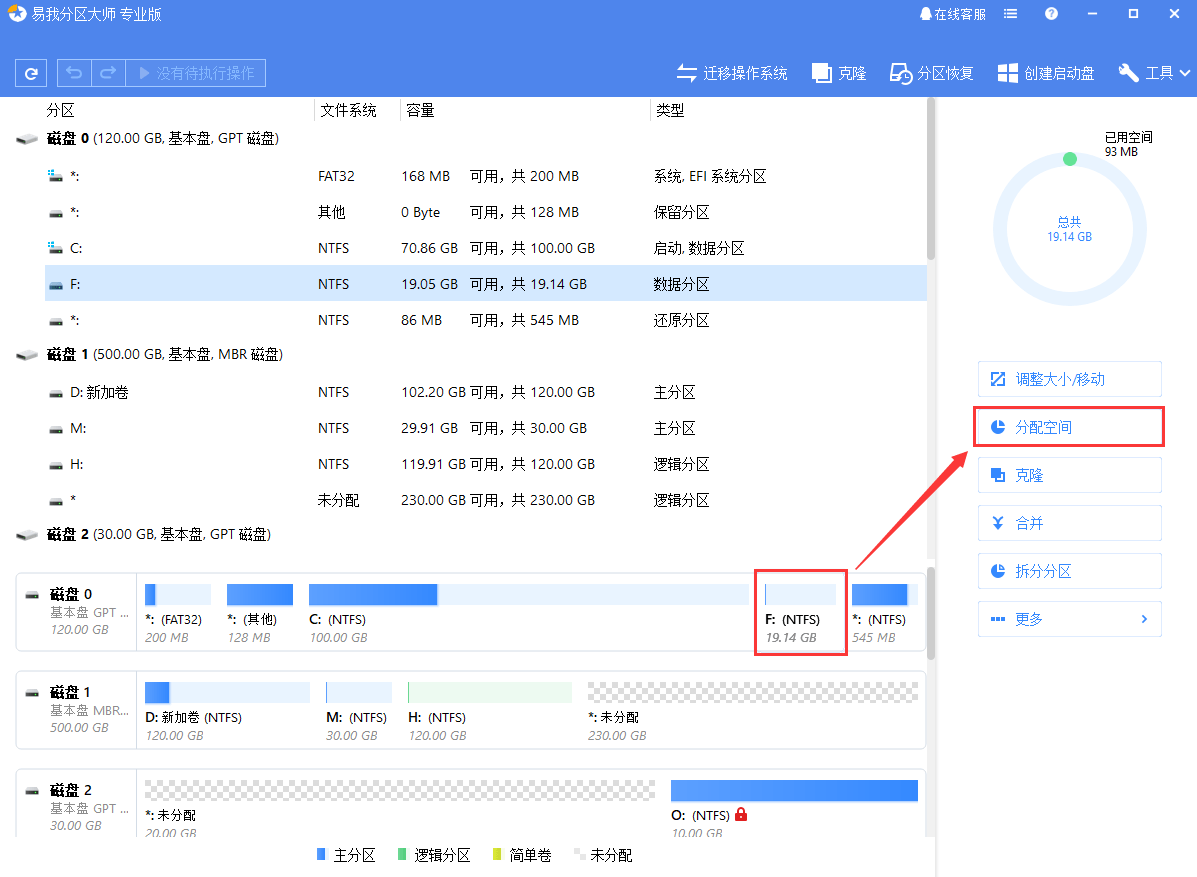Expand the 更多 more options menu

point(1069,619)
